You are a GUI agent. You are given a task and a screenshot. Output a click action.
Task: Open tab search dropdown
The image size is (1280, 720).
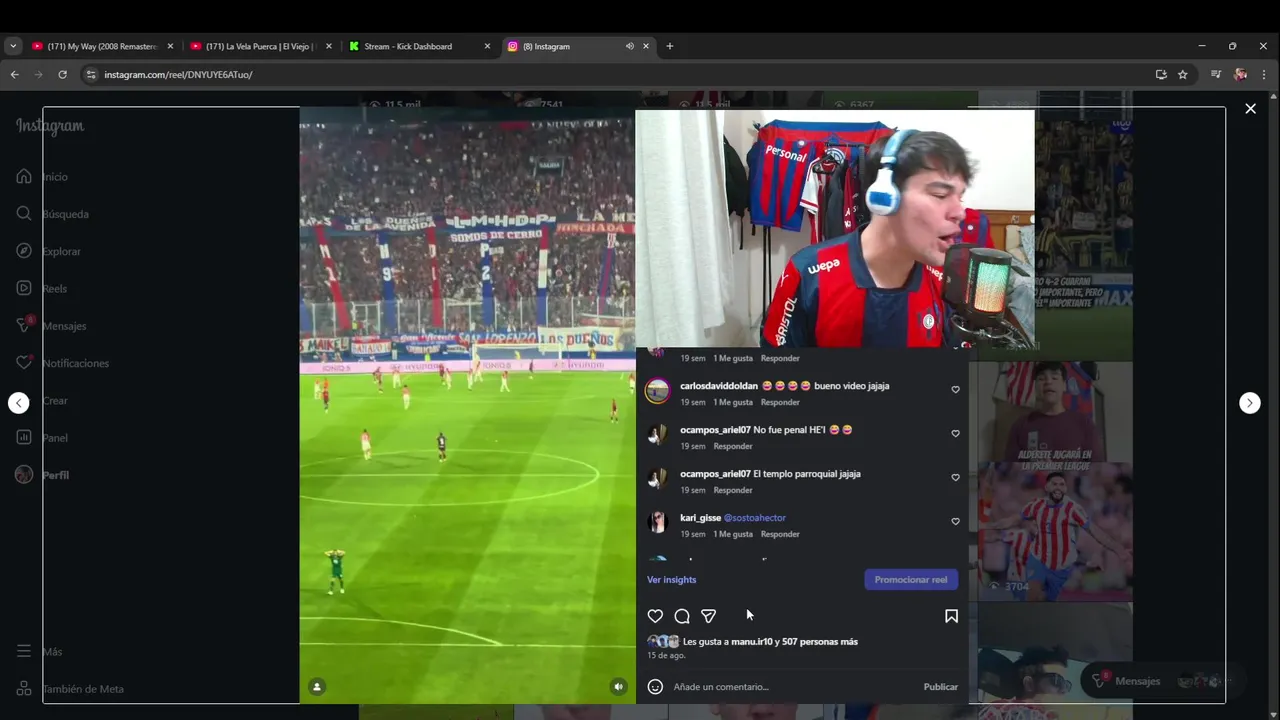(x=13, y=46)
